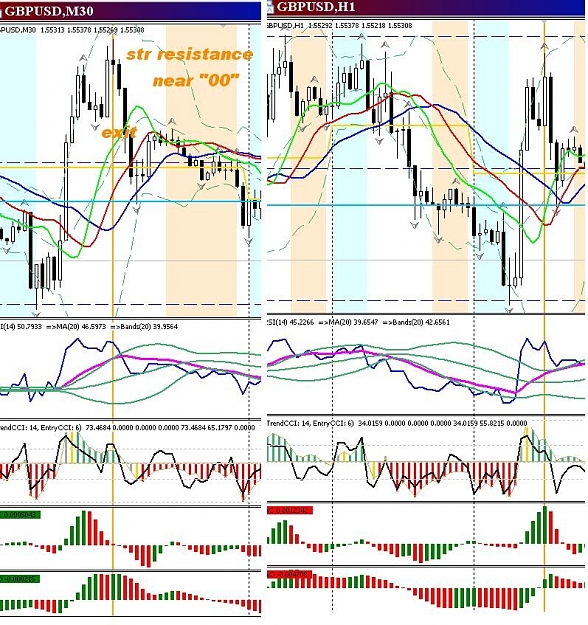Click the H1 RSI value "45.2266"
Viewport: 588px width, 625px height.
click(x=301, y=322)
